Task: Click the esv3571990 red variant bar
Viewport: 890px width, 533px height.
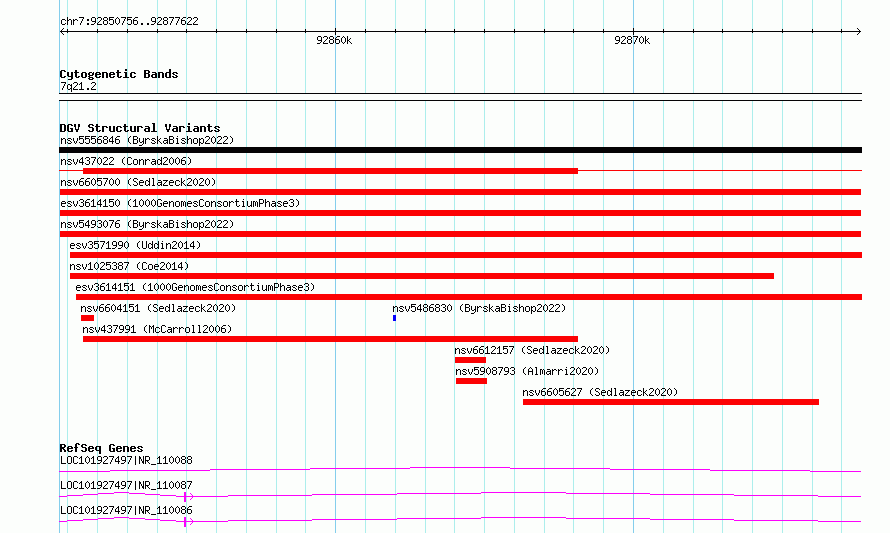Action: [x=466, y=255]
